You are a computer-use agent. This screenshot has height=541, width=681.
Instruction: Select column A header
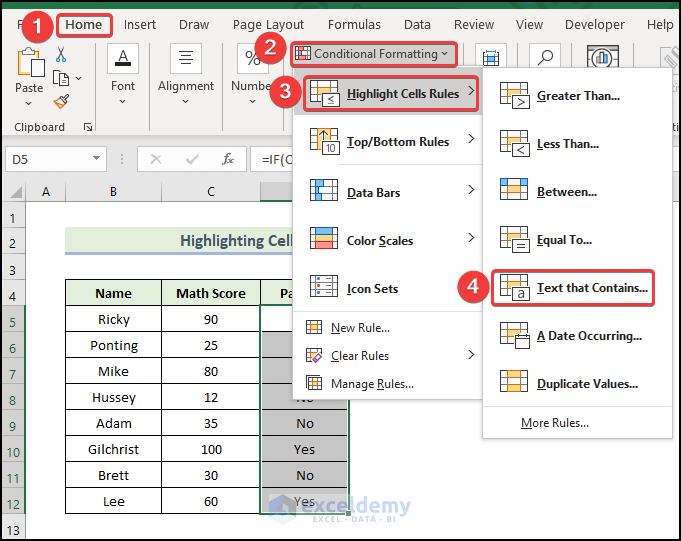tap(46, 191)
